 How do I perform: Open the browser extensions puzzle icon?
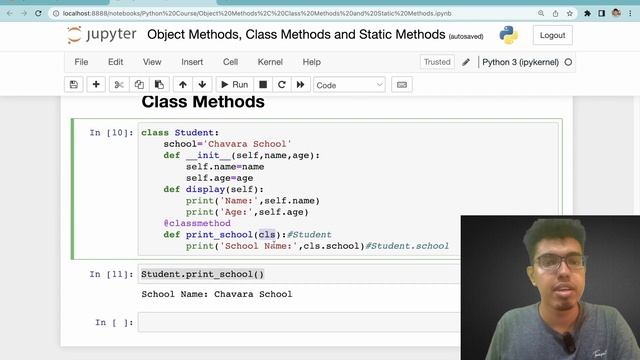[587, 13]
